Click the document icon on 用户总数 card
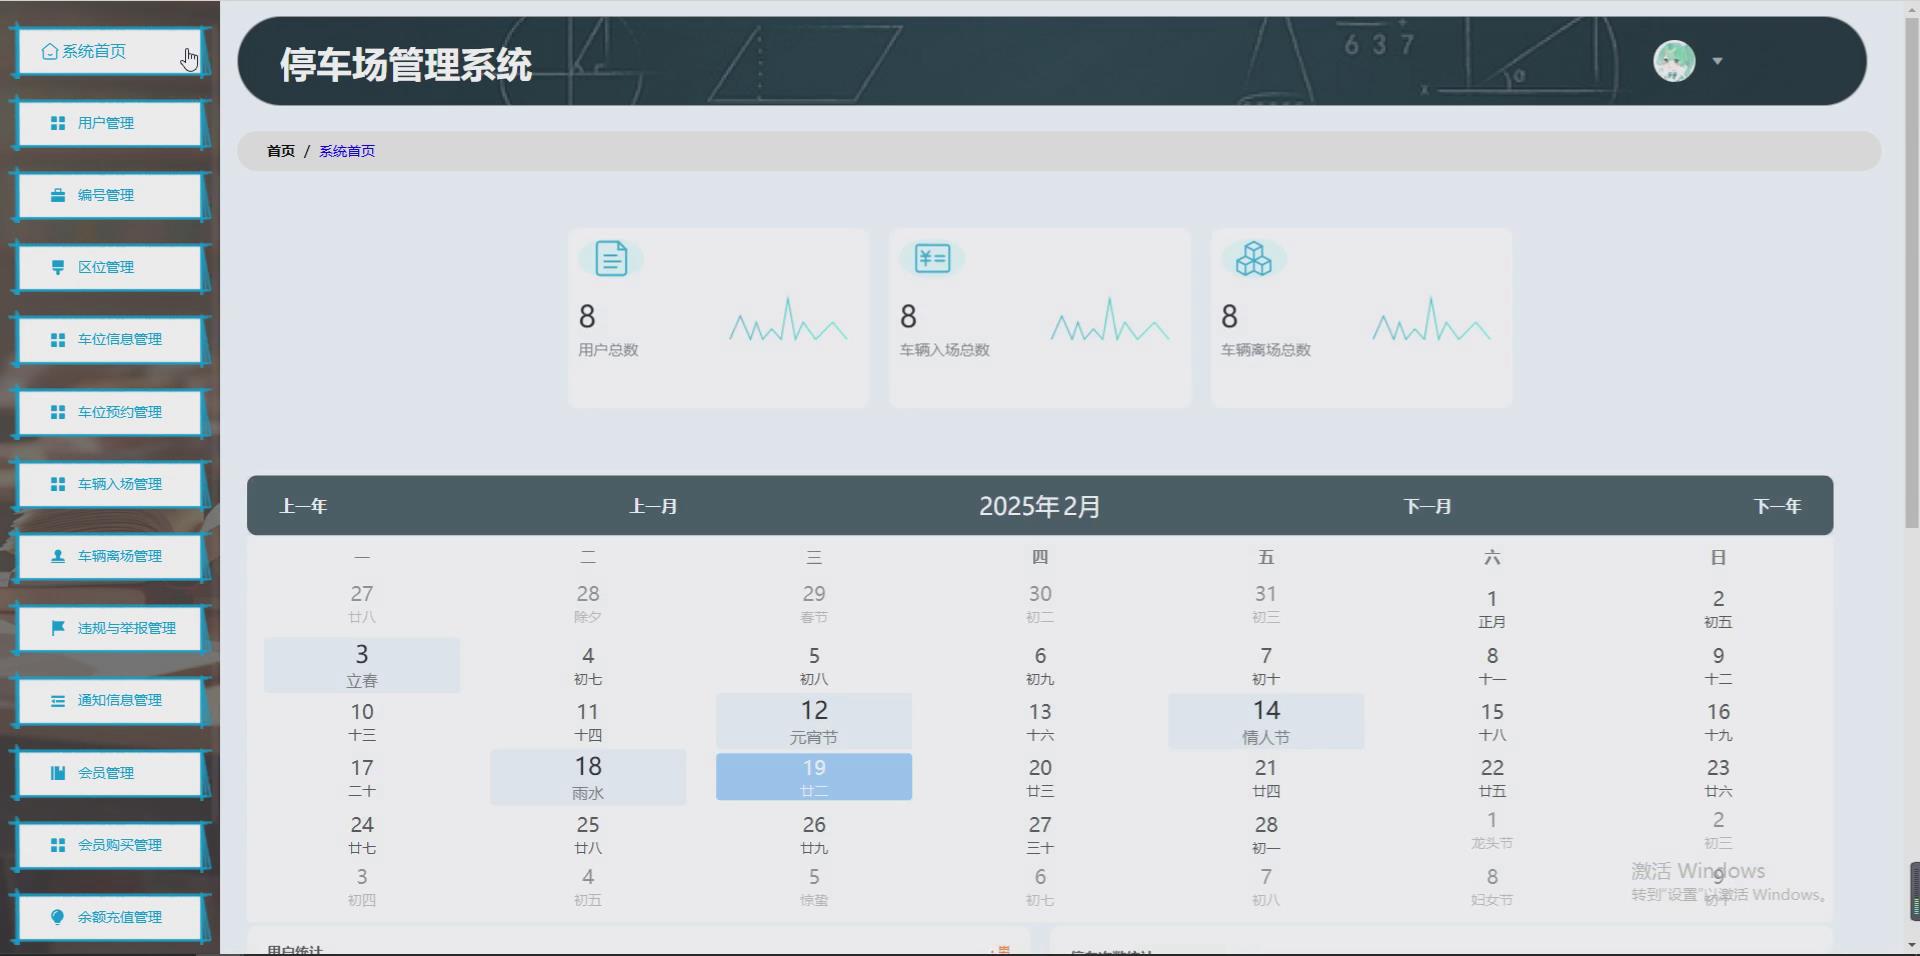Image resolution: width=1920 pixels, height=956 pixels. (611, 258)
